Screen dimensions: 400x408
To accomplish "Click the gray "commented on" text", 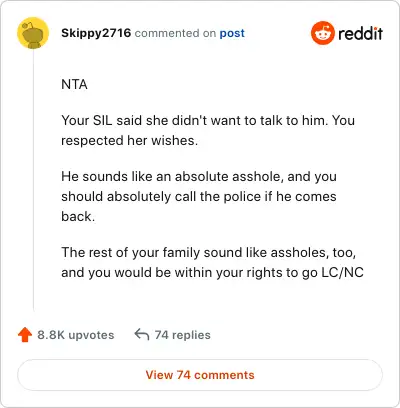I will click(x=175, y=33).
